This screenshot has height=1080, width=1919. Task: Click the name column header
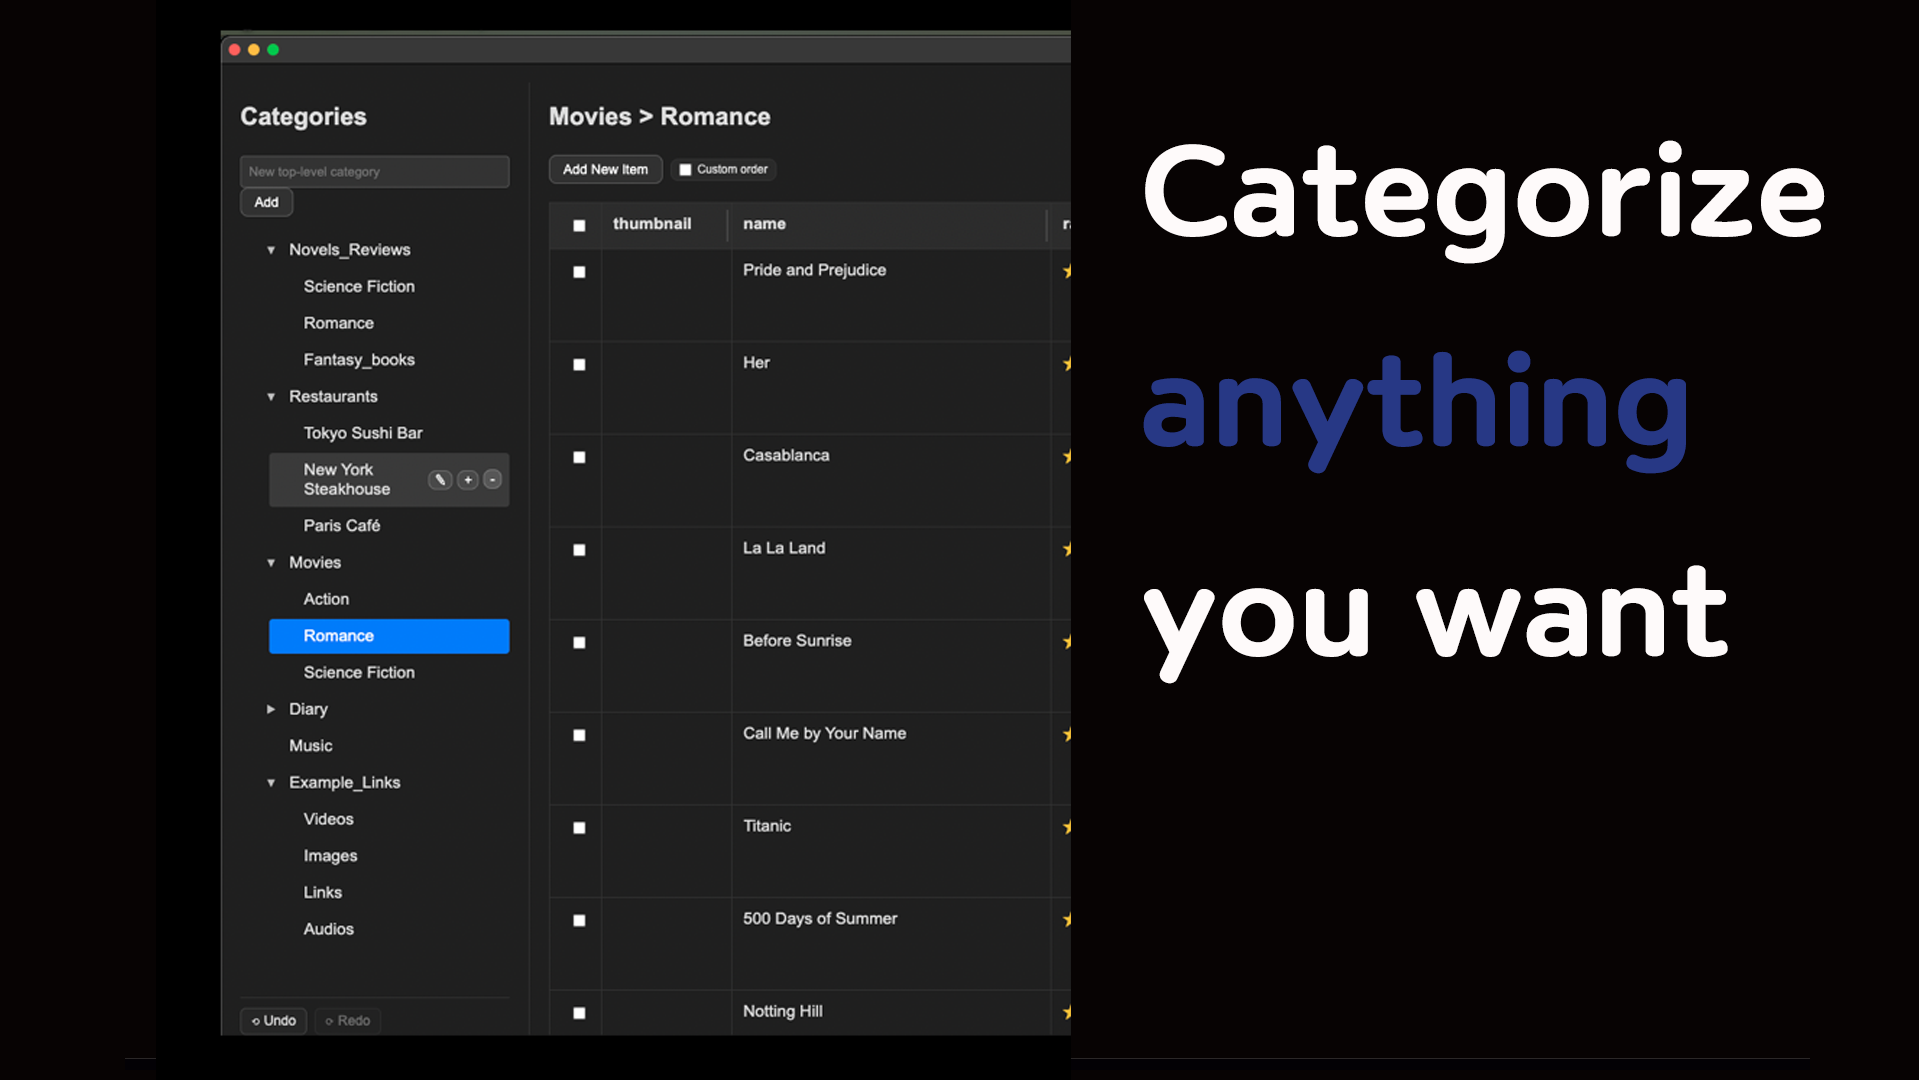[x=764, y=224]
